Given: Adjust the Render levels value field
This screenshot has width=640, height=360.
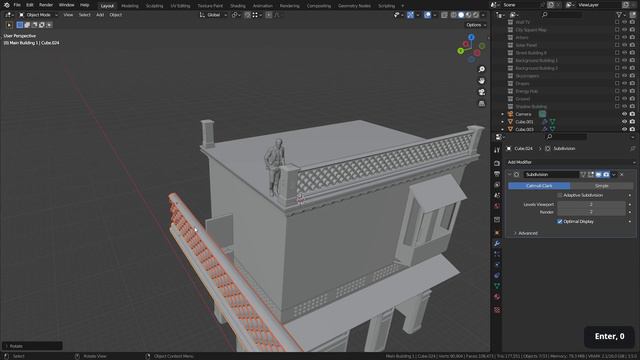Looking at the screenshot, I should (x=591, y=212).
